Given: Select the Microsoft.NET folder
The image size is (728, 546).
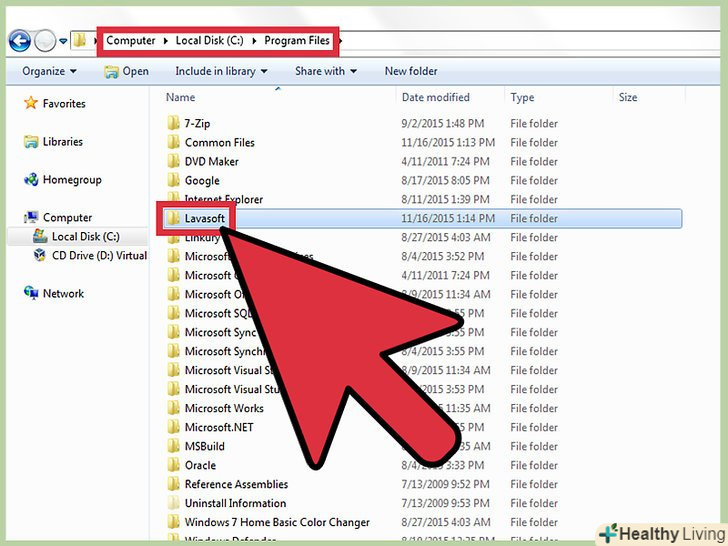Looking at the screenshot, I should tap(219, 427).
